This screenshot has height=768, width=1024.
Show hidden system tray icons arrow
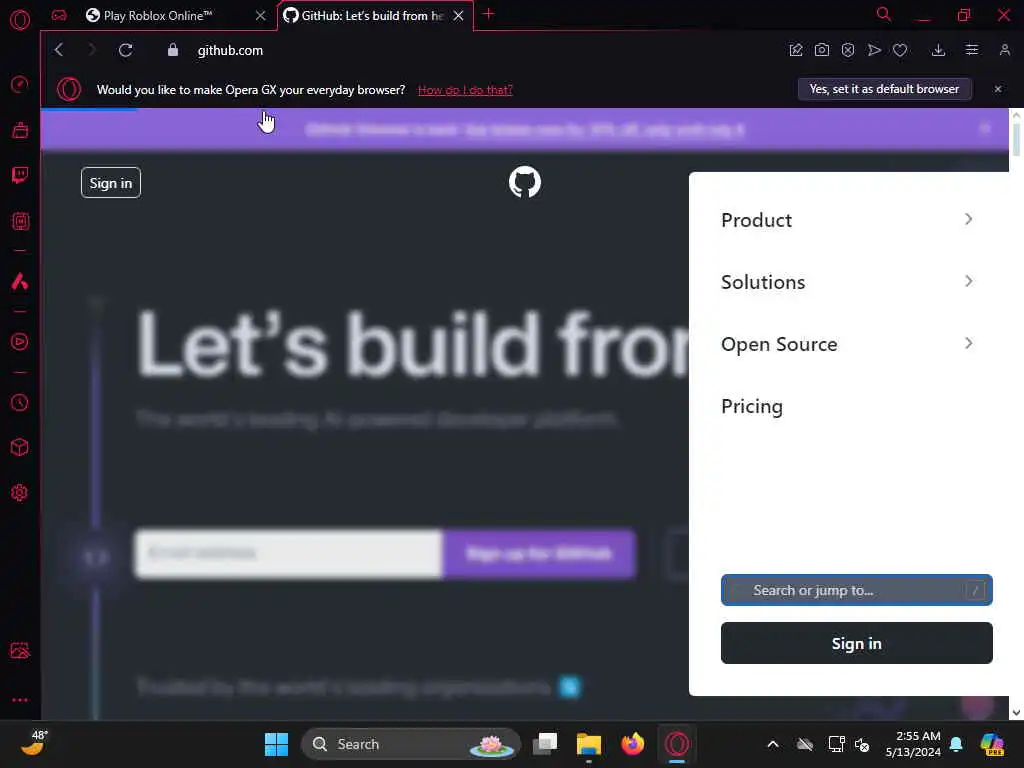click(x=773, y=744)
